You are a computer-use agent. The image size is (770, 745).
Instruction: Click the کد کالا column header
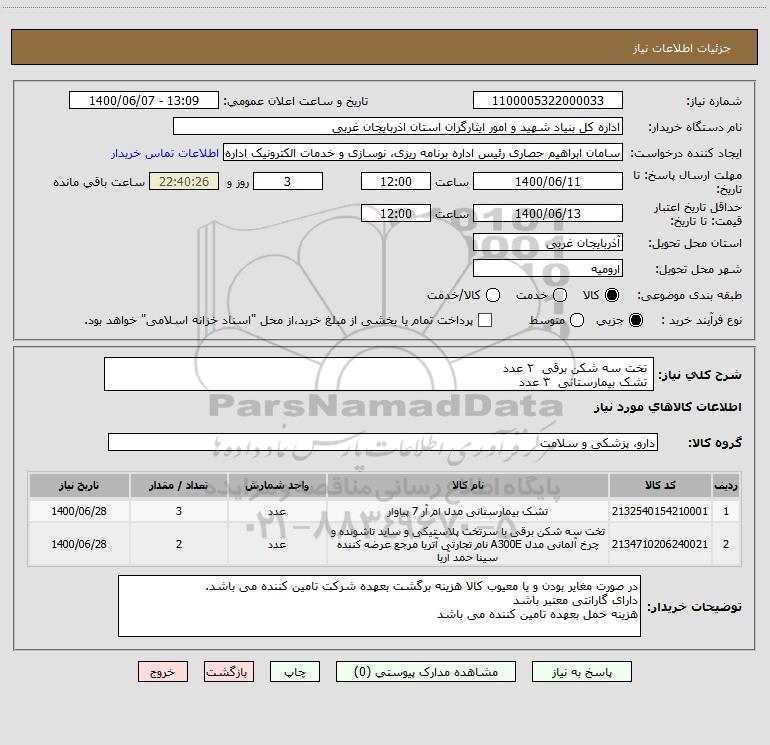coord(660,485)
